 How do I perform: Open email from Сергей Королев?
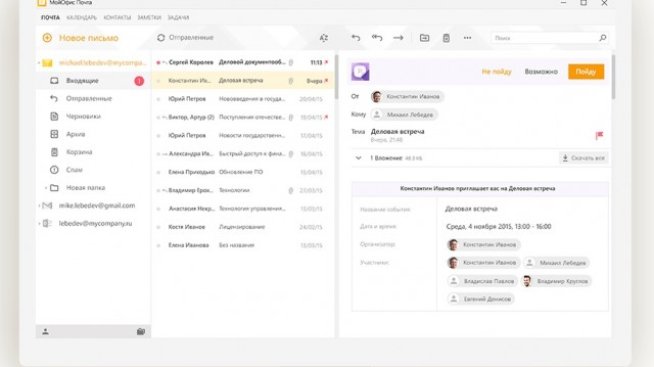tap(243, 62)
